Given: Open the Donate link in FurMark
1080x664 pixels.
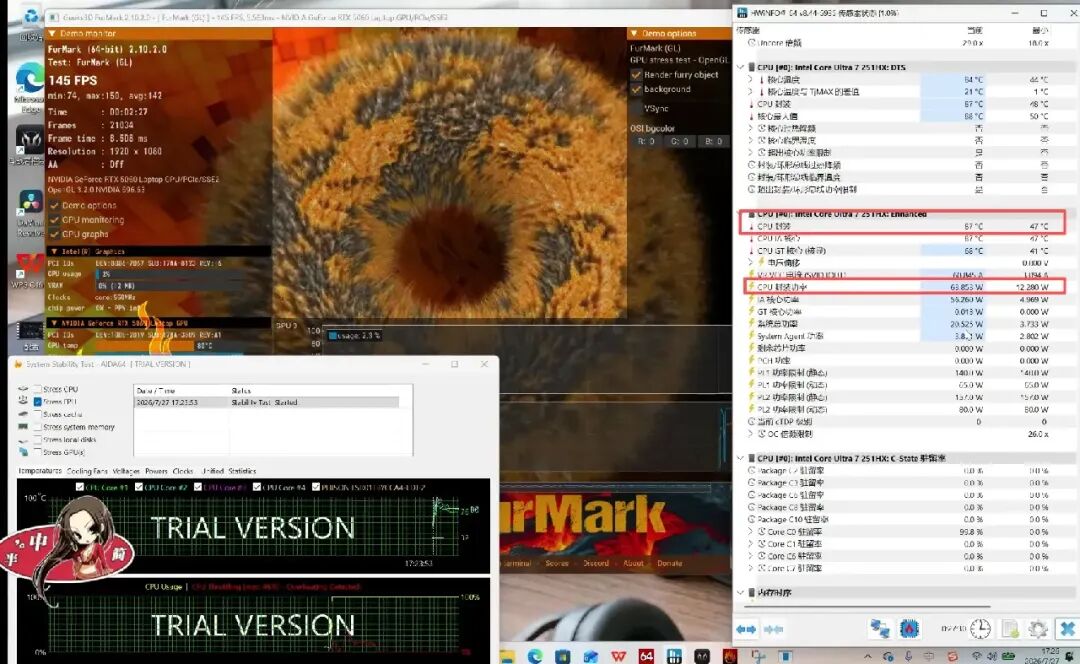Looking at the screenshot, I should click(669, 563).
